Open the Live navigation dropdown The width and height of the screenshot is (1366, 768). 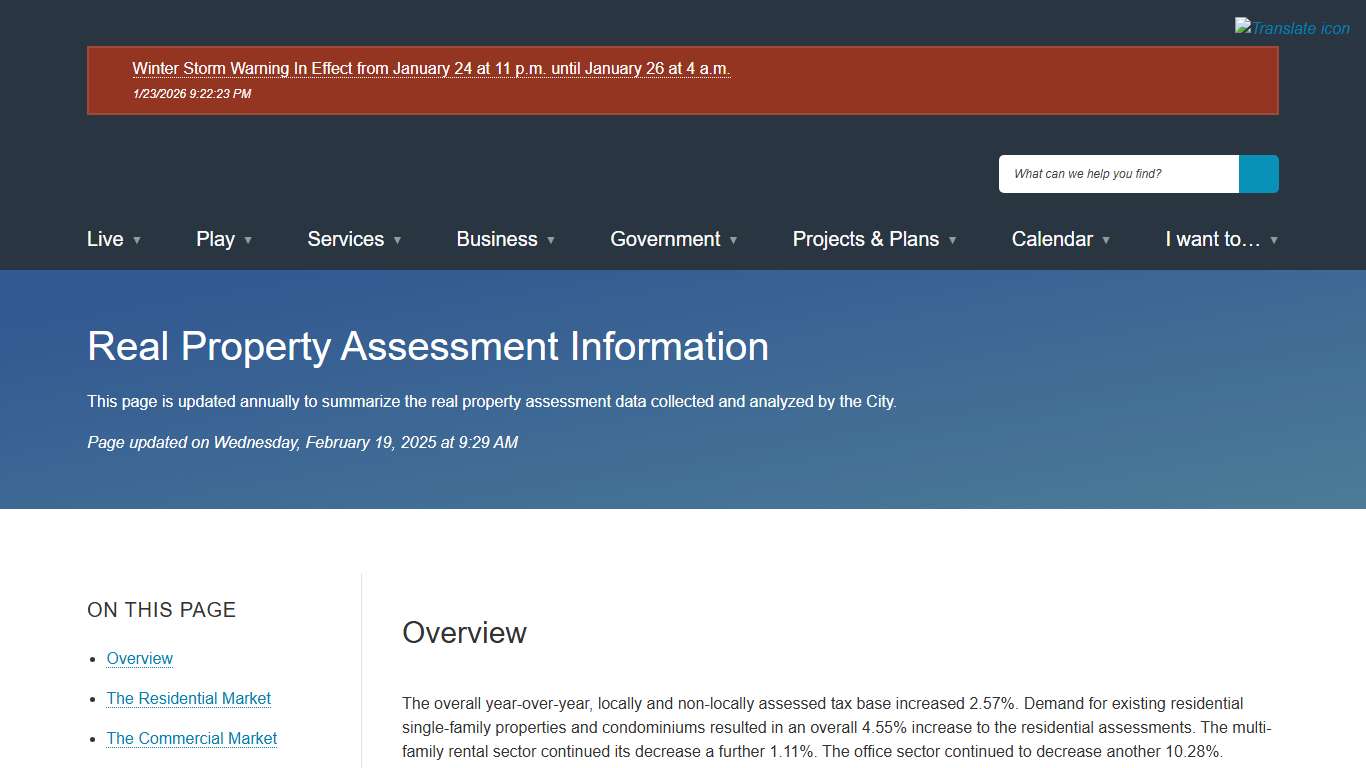pos(138,240)
